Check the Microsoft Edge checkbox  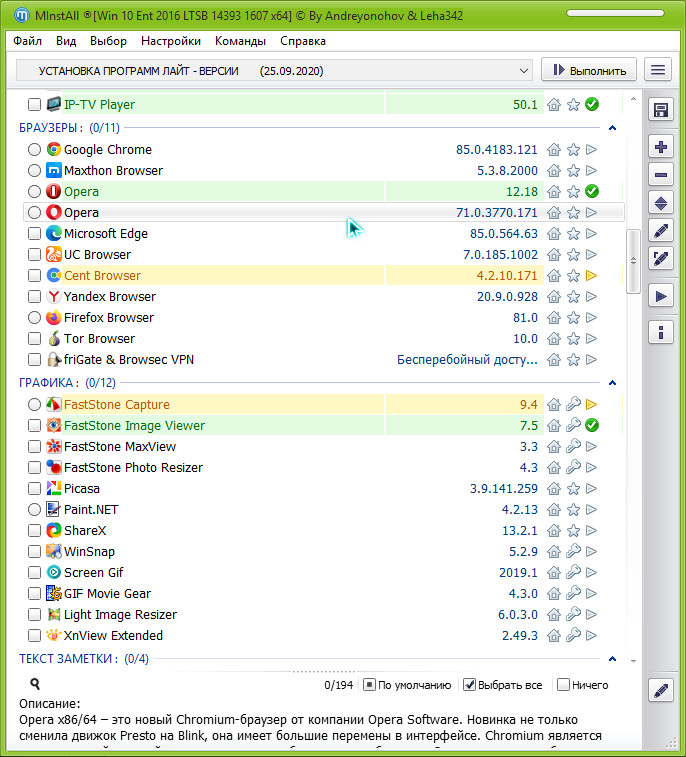34,234
